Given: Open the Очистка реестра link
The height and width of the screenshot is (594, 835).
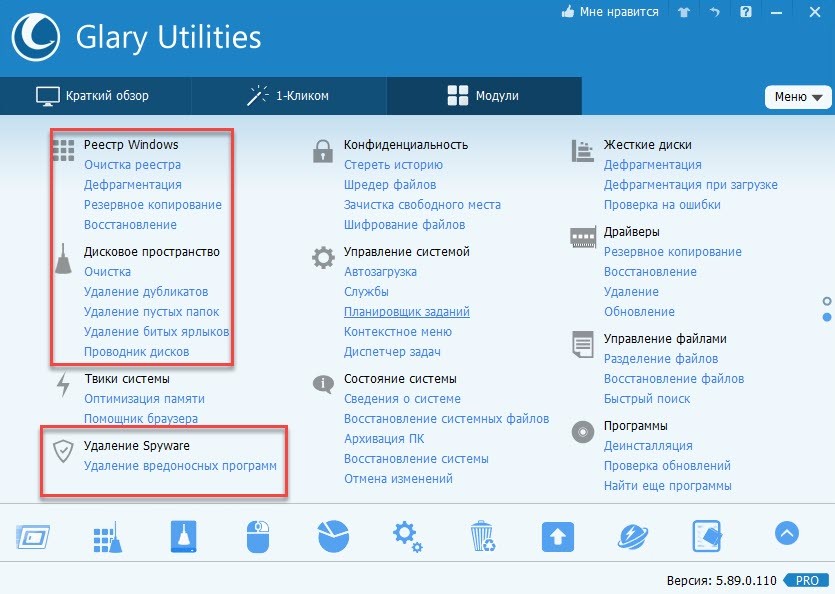Looking at the screenshot, I should pos(132,165).
